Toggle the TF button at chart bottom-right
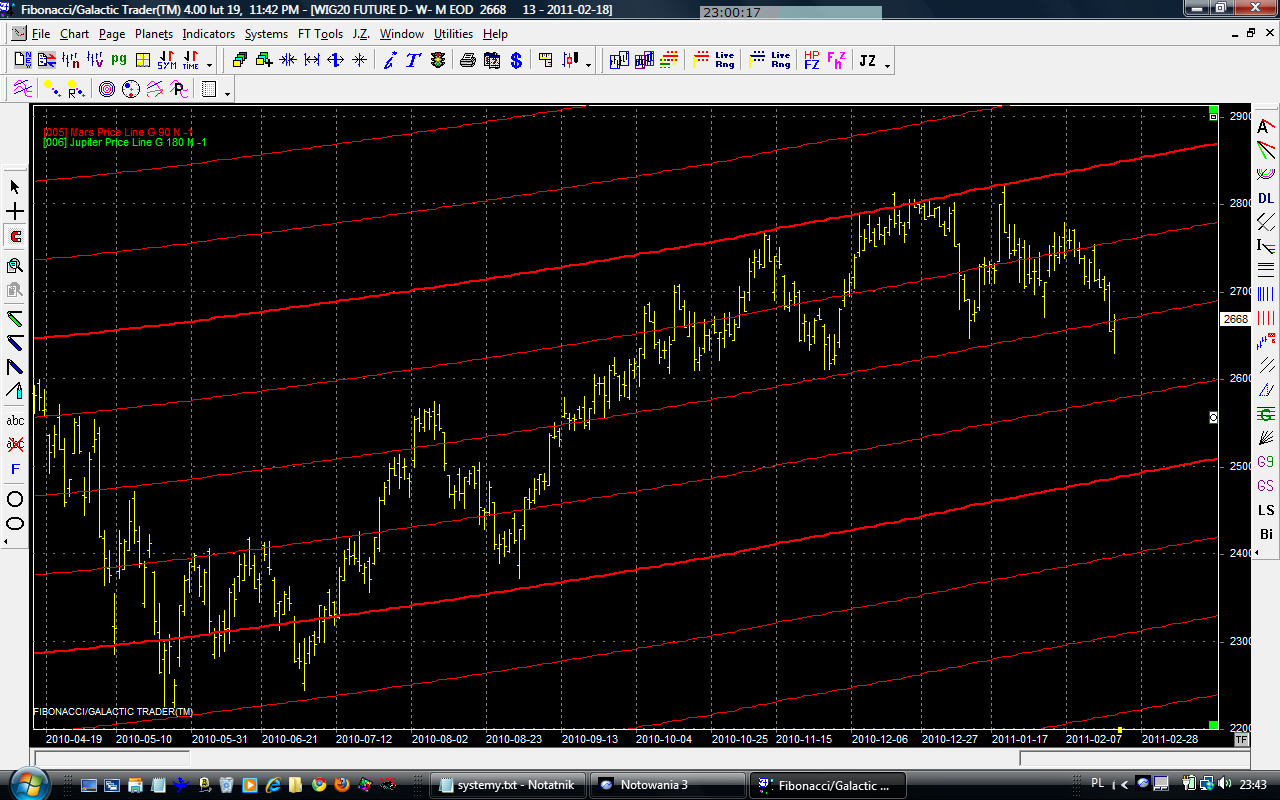This screenshot has height=800, width=1280. coord(1241,740)
